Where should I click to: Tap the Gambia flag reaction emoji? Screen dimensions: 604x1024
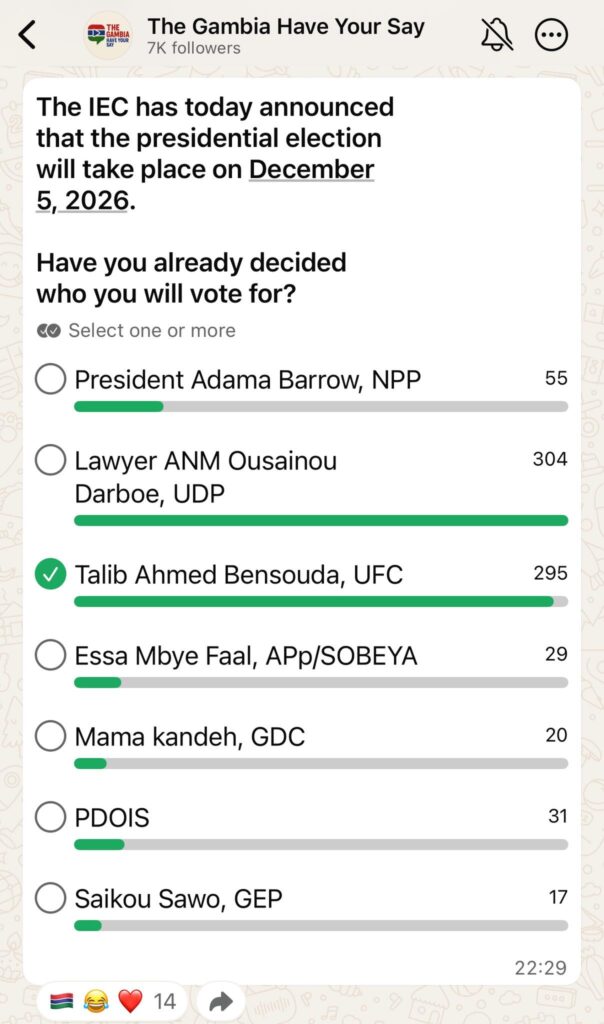(x=61, y=1001)
